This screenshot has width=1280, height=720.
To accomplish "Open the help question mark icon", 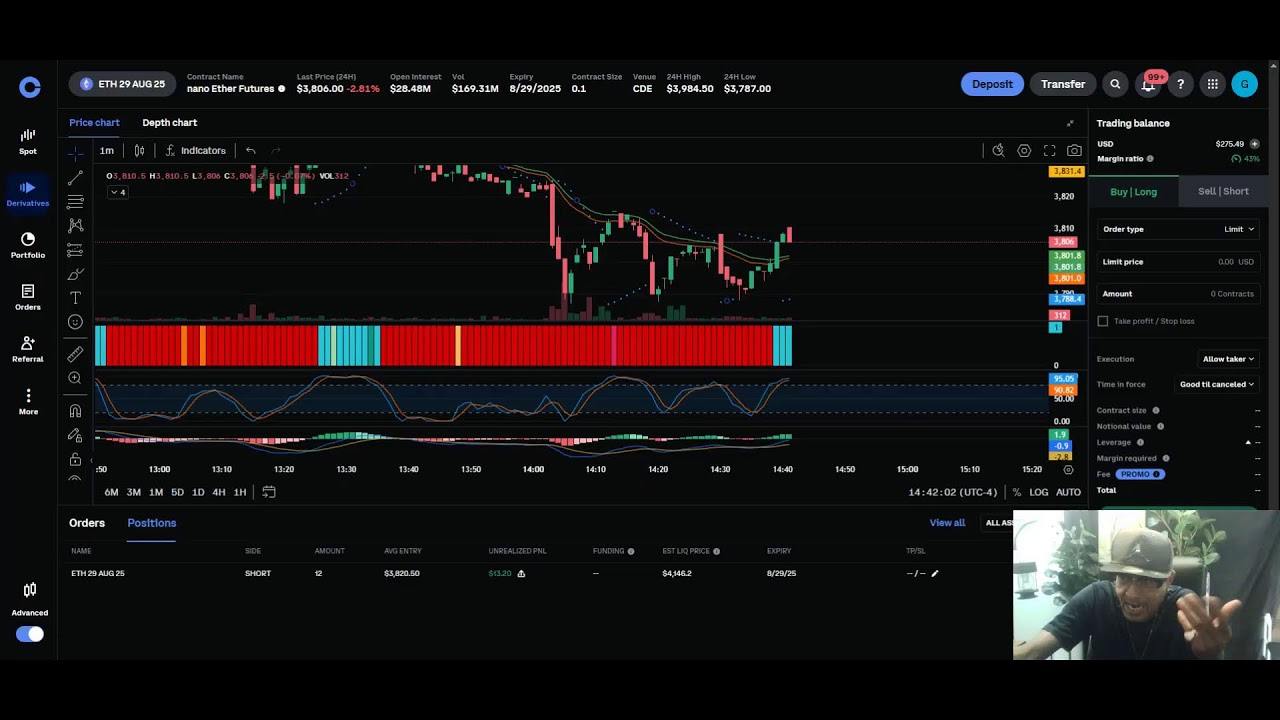I will coord(1180,85).
